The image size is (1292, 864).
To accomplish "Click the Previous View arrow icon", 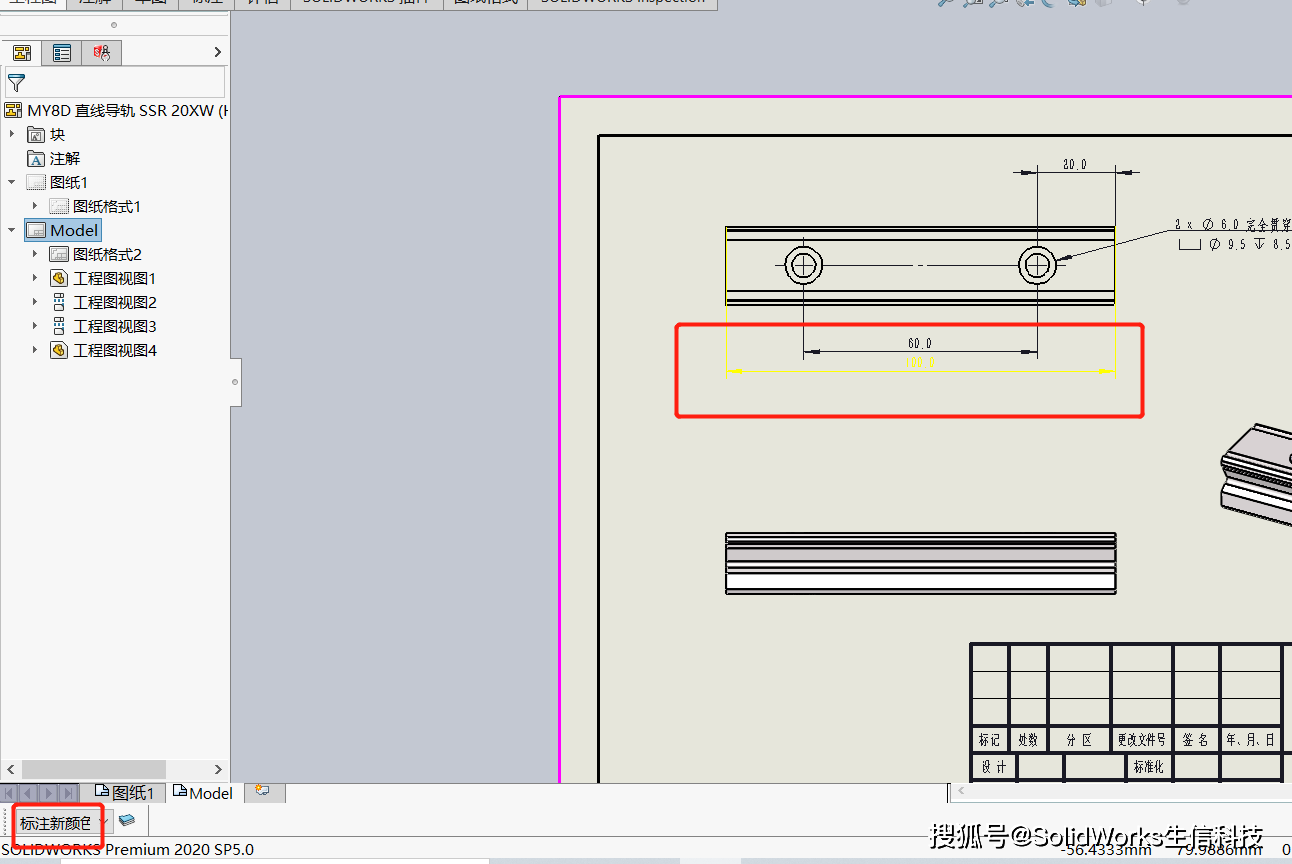I will [x=1022, y=3].
